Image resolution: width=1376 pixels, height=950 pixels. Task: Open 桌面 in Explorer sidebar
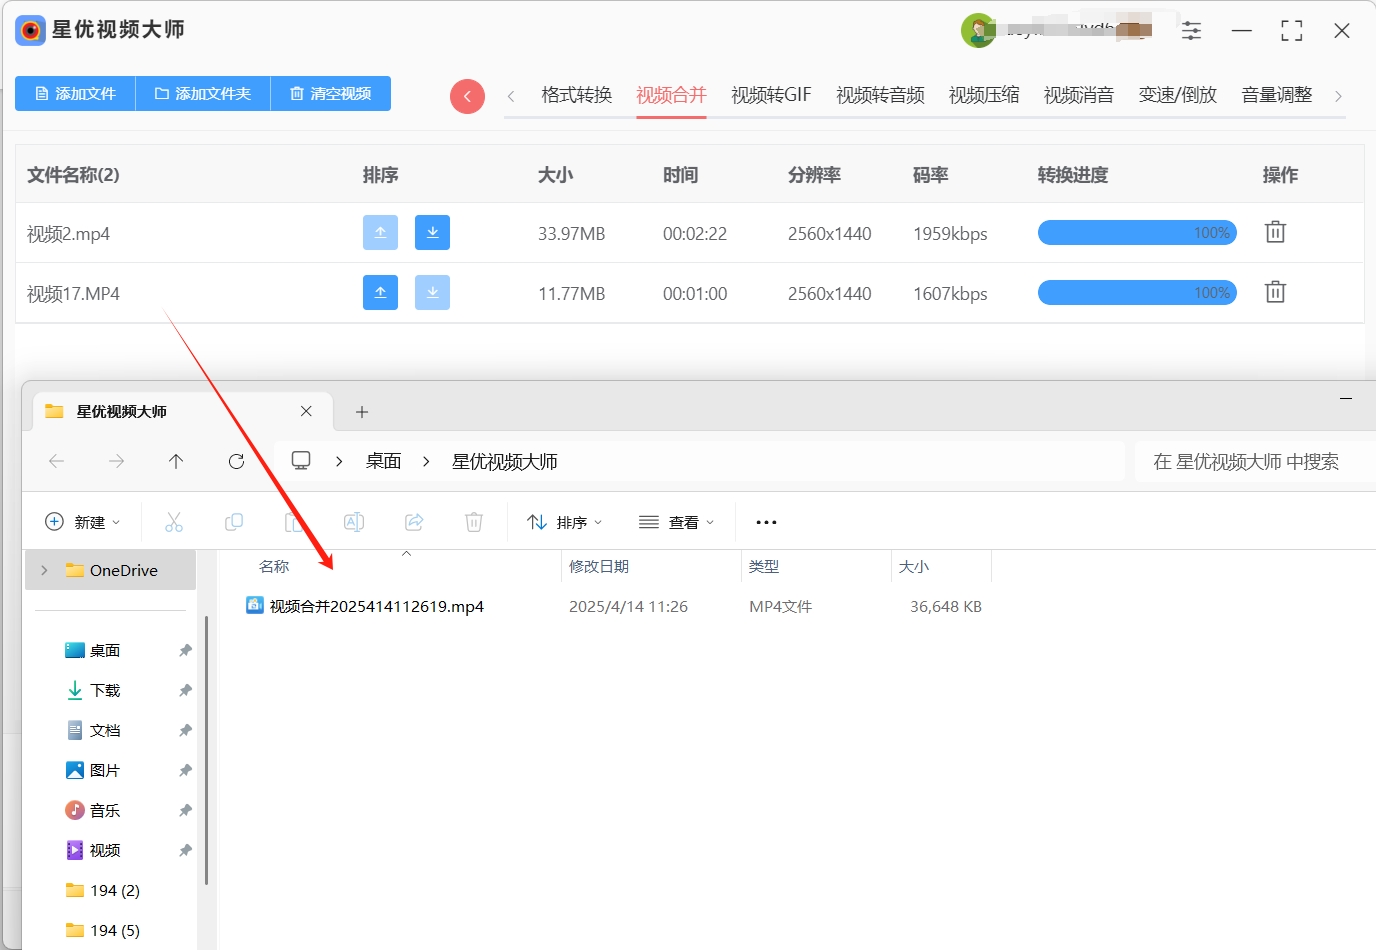(x=105, y=650)
